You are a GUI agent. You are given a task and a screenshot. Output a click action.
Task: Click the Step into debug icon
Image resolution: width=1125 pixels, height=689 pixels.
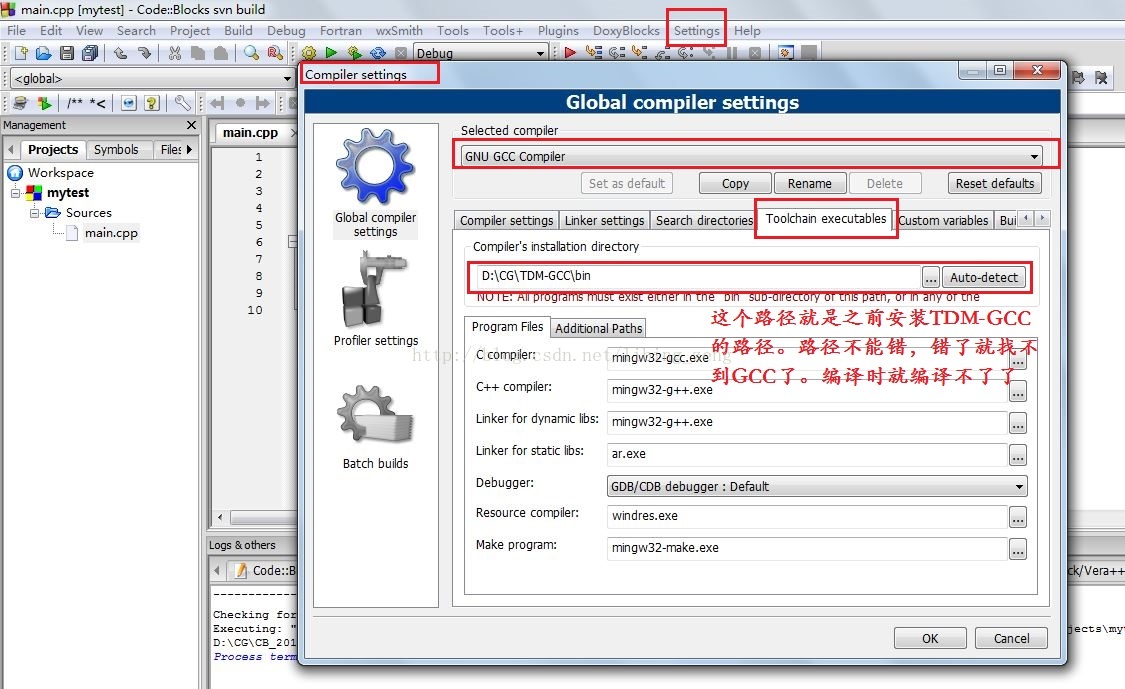pos(639,52)
